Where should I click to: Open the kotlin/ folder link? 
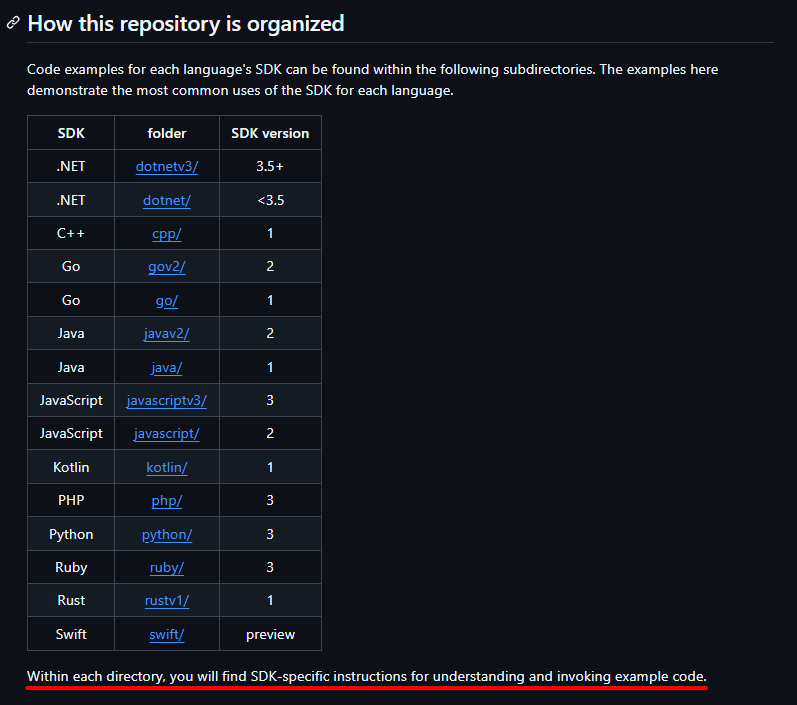167,467
